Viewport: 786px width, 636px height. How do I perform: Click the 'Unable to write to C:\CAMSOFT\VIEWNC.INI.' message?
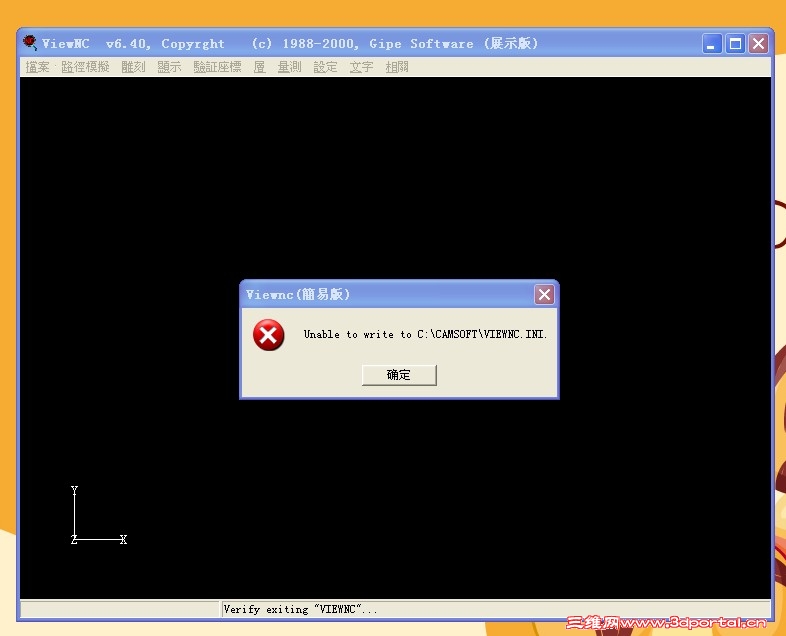(425, 334)
